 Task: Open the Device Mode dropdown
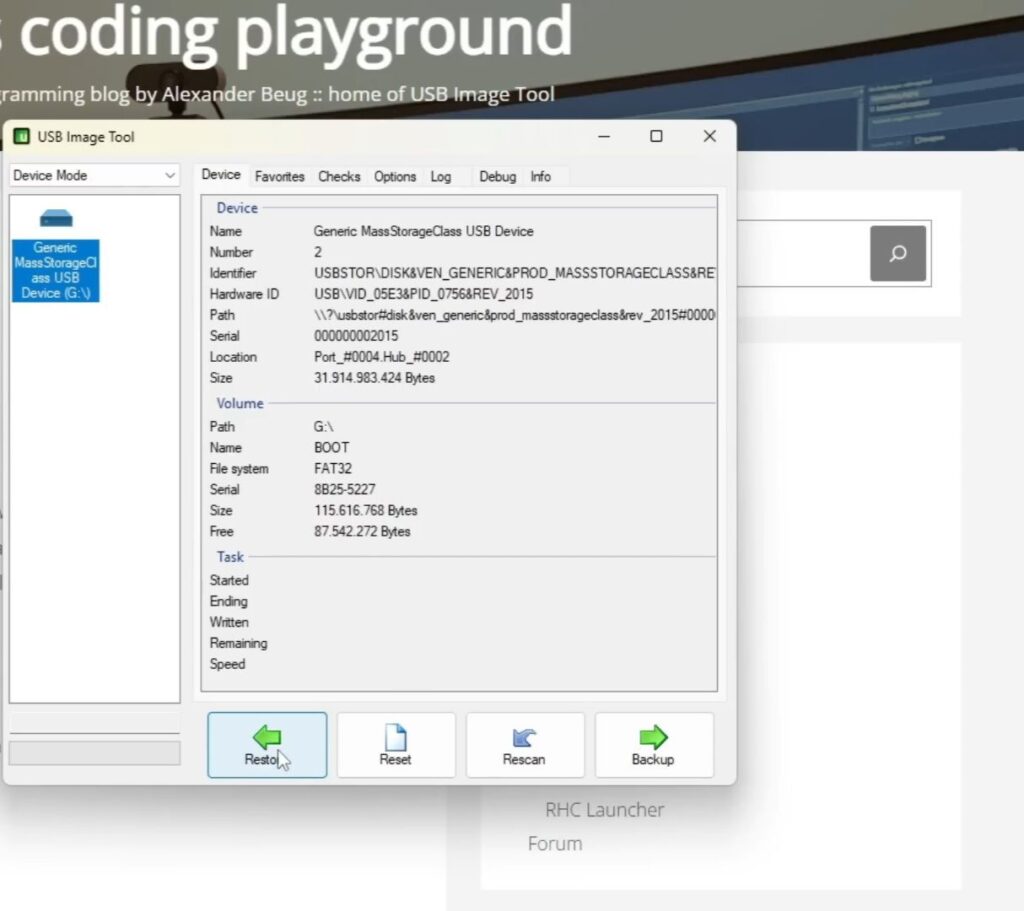pos(94,175)
